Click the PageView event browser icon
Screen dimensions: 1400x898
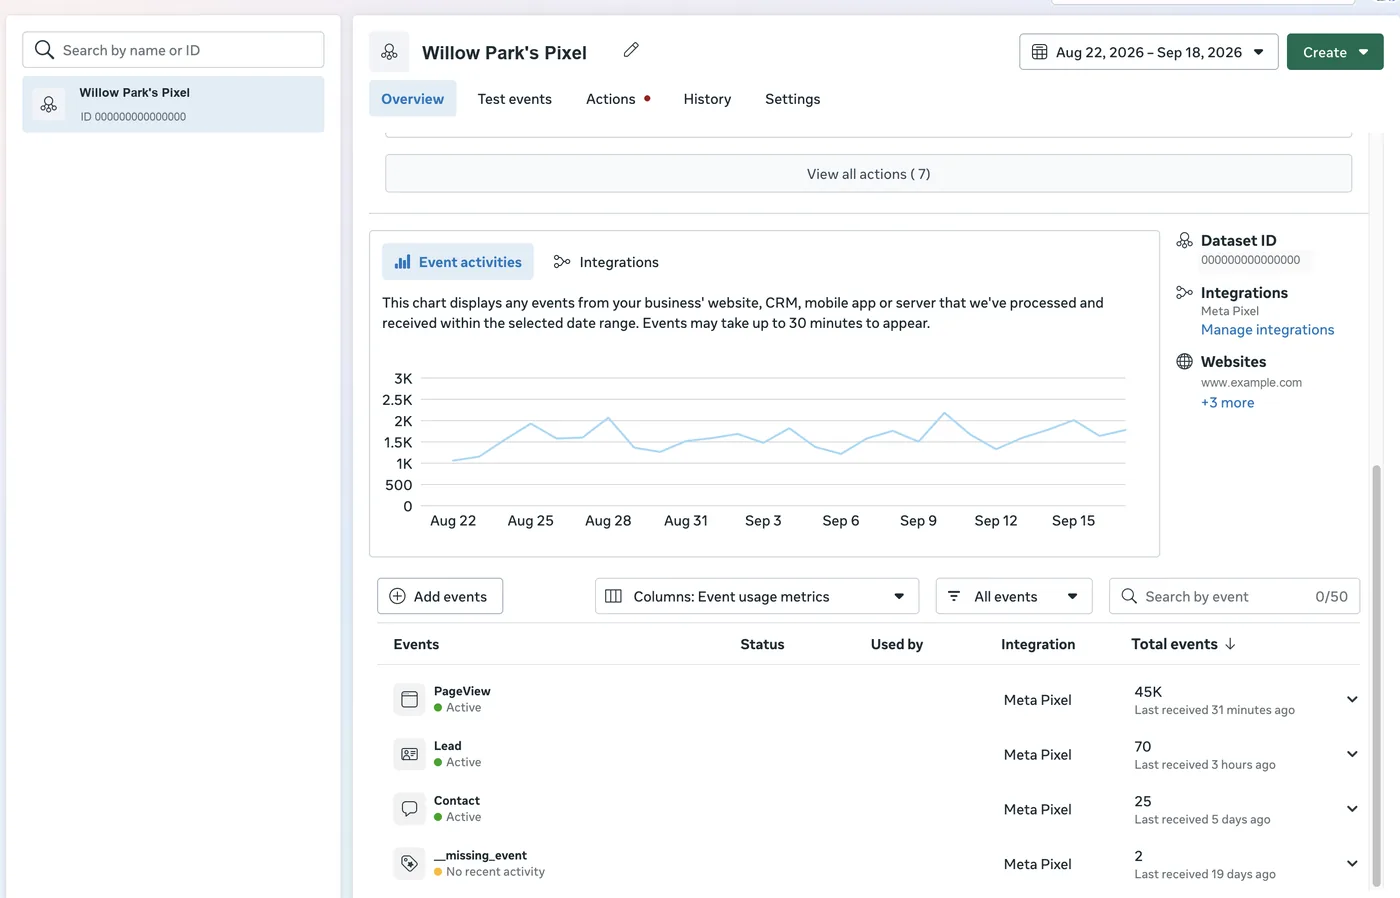pyautogui.click(x=409, y=699)
